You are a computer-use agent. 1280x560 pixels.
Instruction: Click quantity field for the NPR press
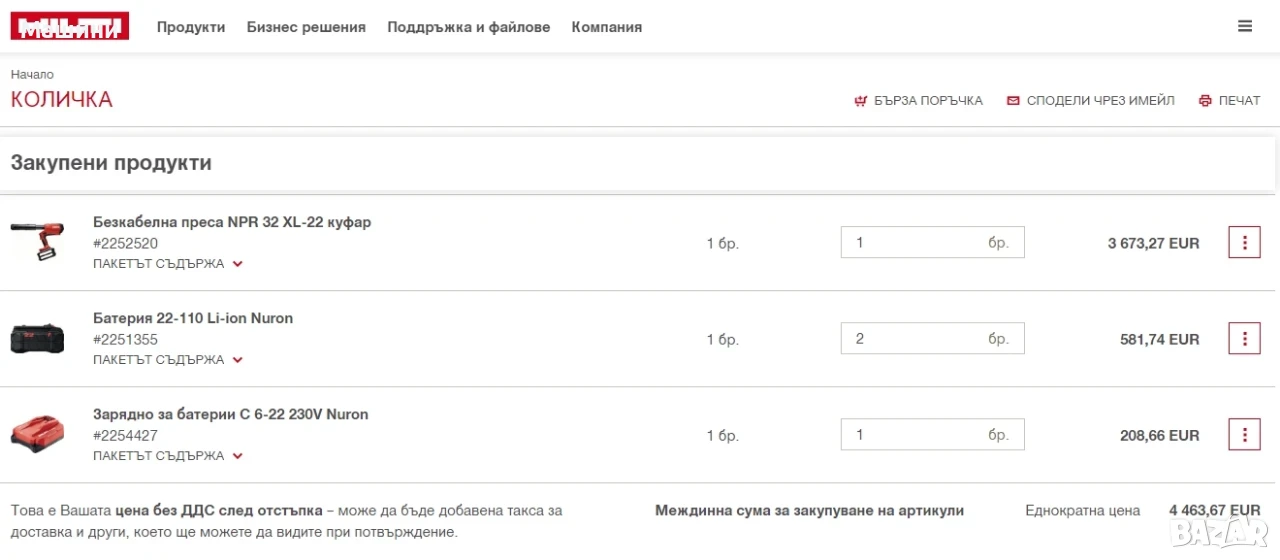point(932,243)
